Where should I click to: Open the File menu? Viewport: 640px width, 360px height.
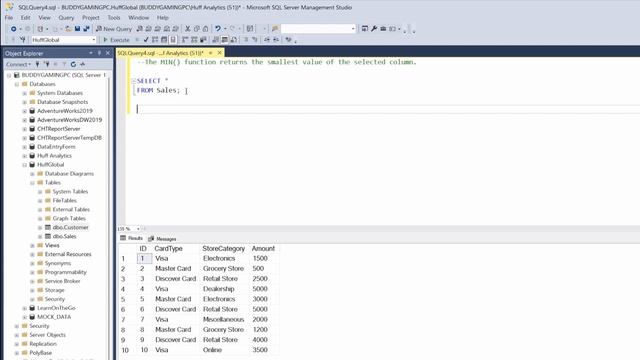pos(9,18)
